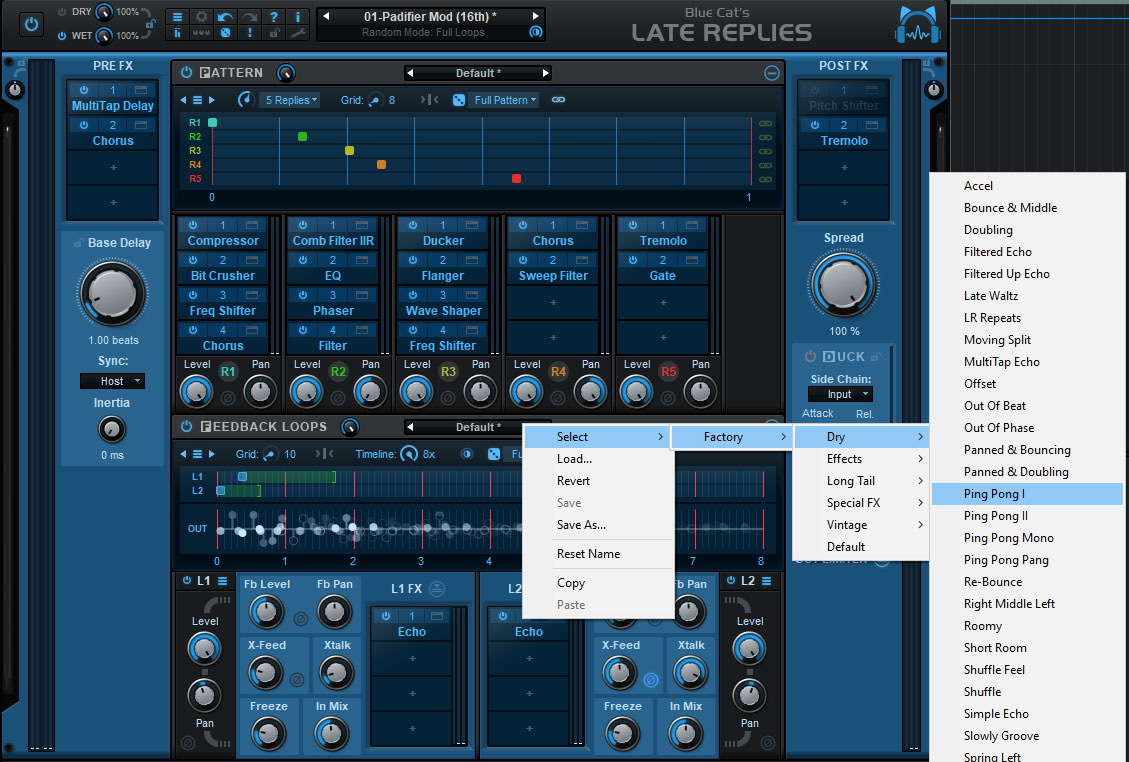
Task: Select Save As... in the context menu
Action: coord(581,525)
